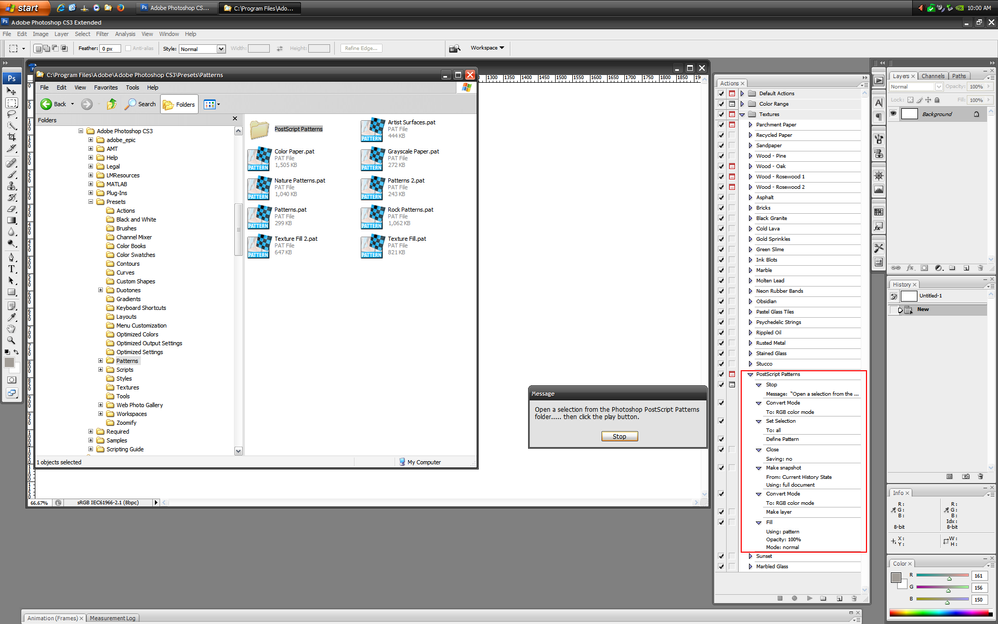Toggle the checkmark next to PostScript Patterns action

click(x=722, y=374)
